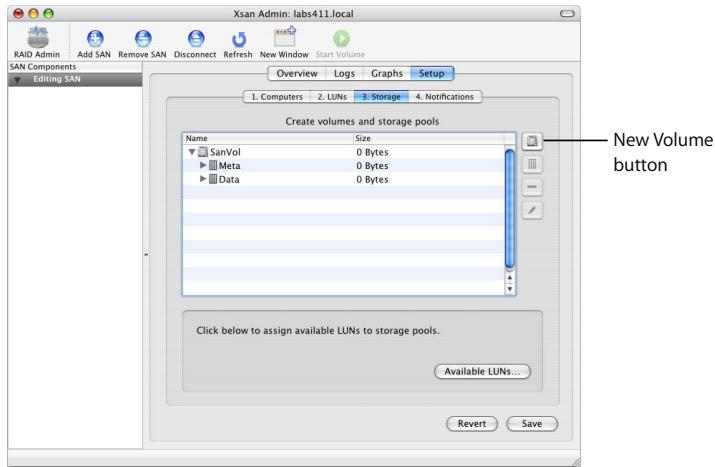
Task: Switch to the Graphs tab
Action: point(387,73)
